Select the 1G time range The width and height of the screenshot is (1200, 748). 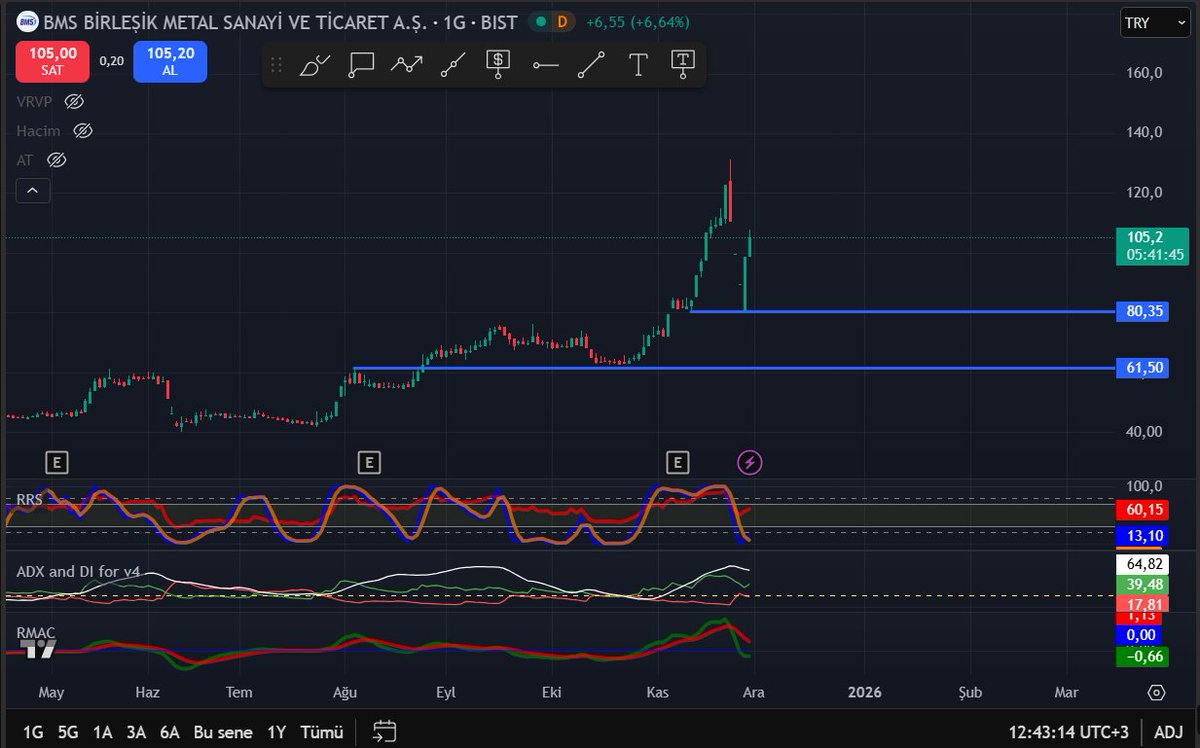(x=33, y=731)
